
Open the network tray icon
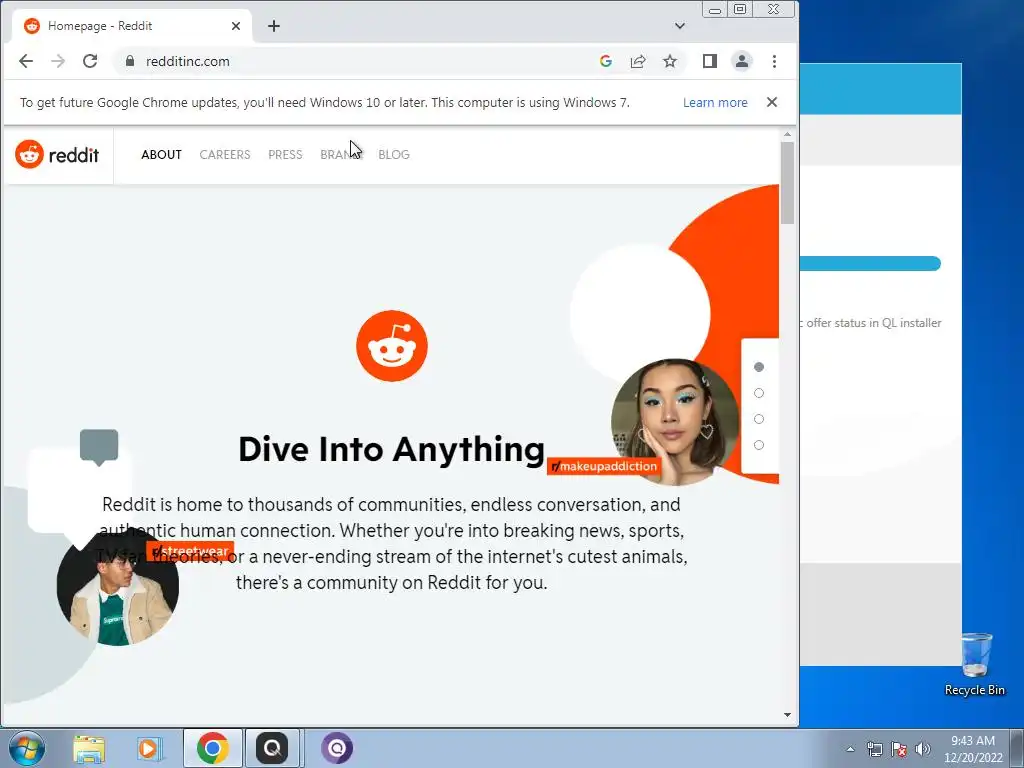(x=874, y=749)
